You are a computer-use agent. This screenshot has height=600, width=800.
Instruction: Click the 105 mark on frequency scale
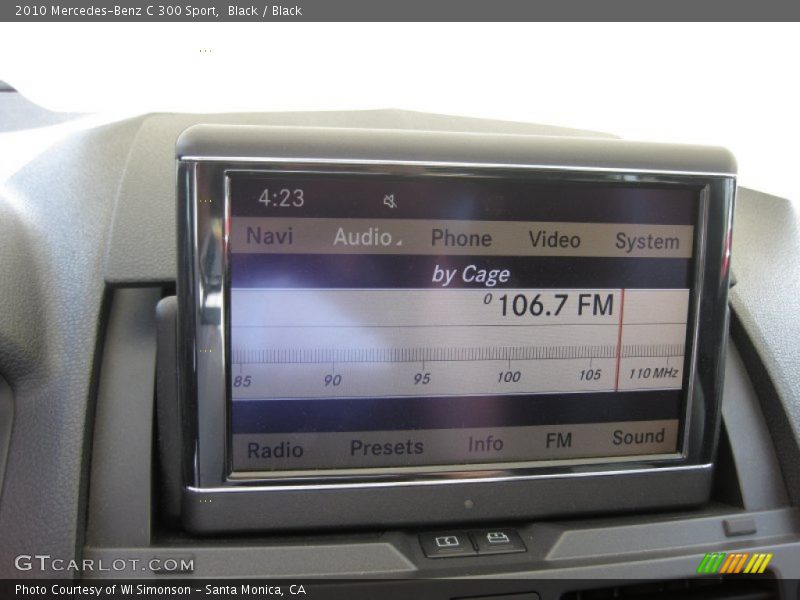coord(590,375)
